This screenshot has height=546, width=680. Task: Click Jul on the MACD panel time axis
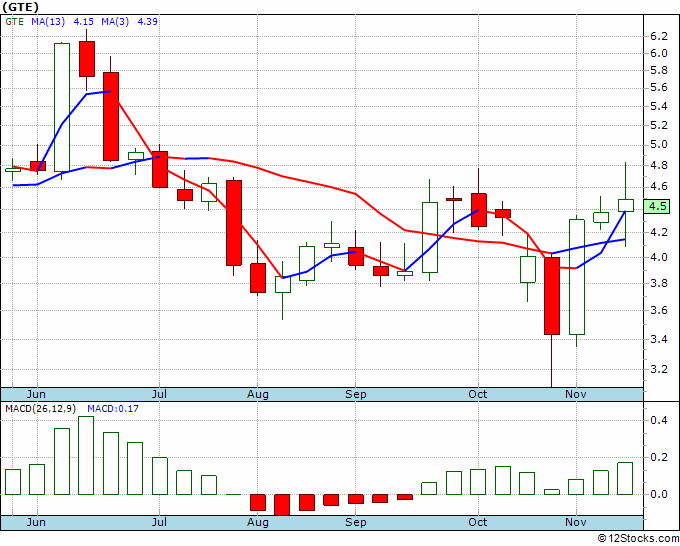coord(159,522)
